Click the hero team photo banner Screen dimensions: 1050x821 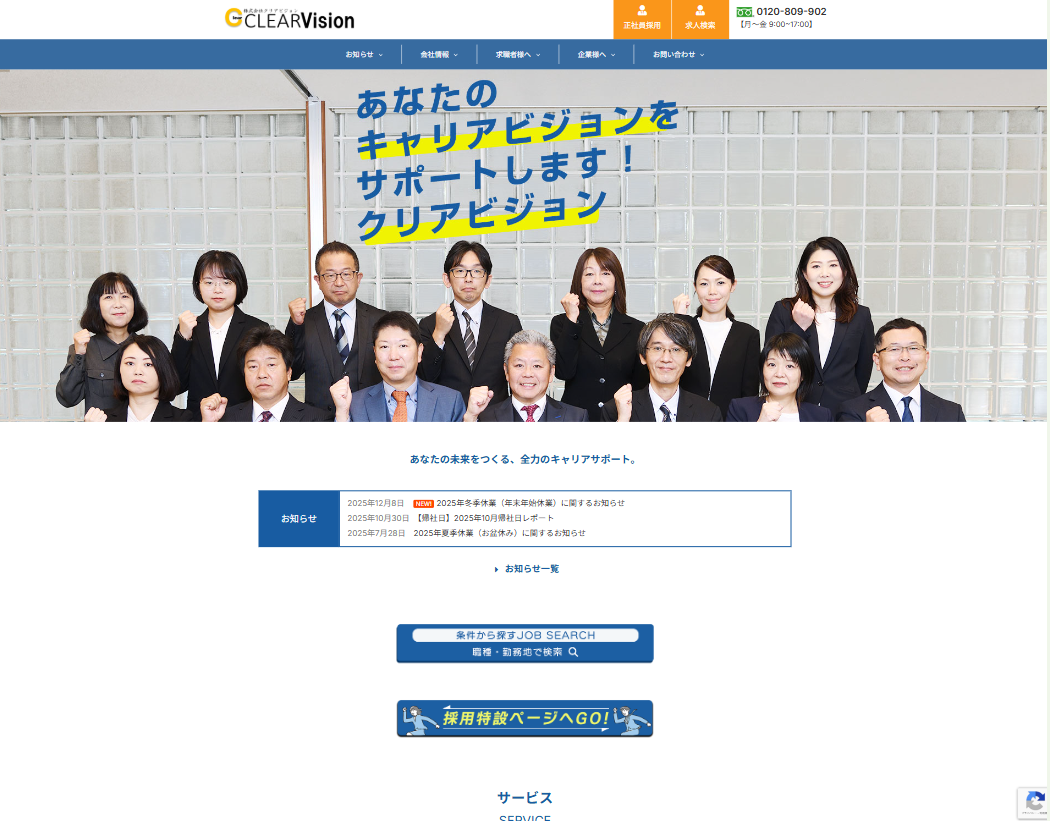pyautogui.click(x=523, y=246)
